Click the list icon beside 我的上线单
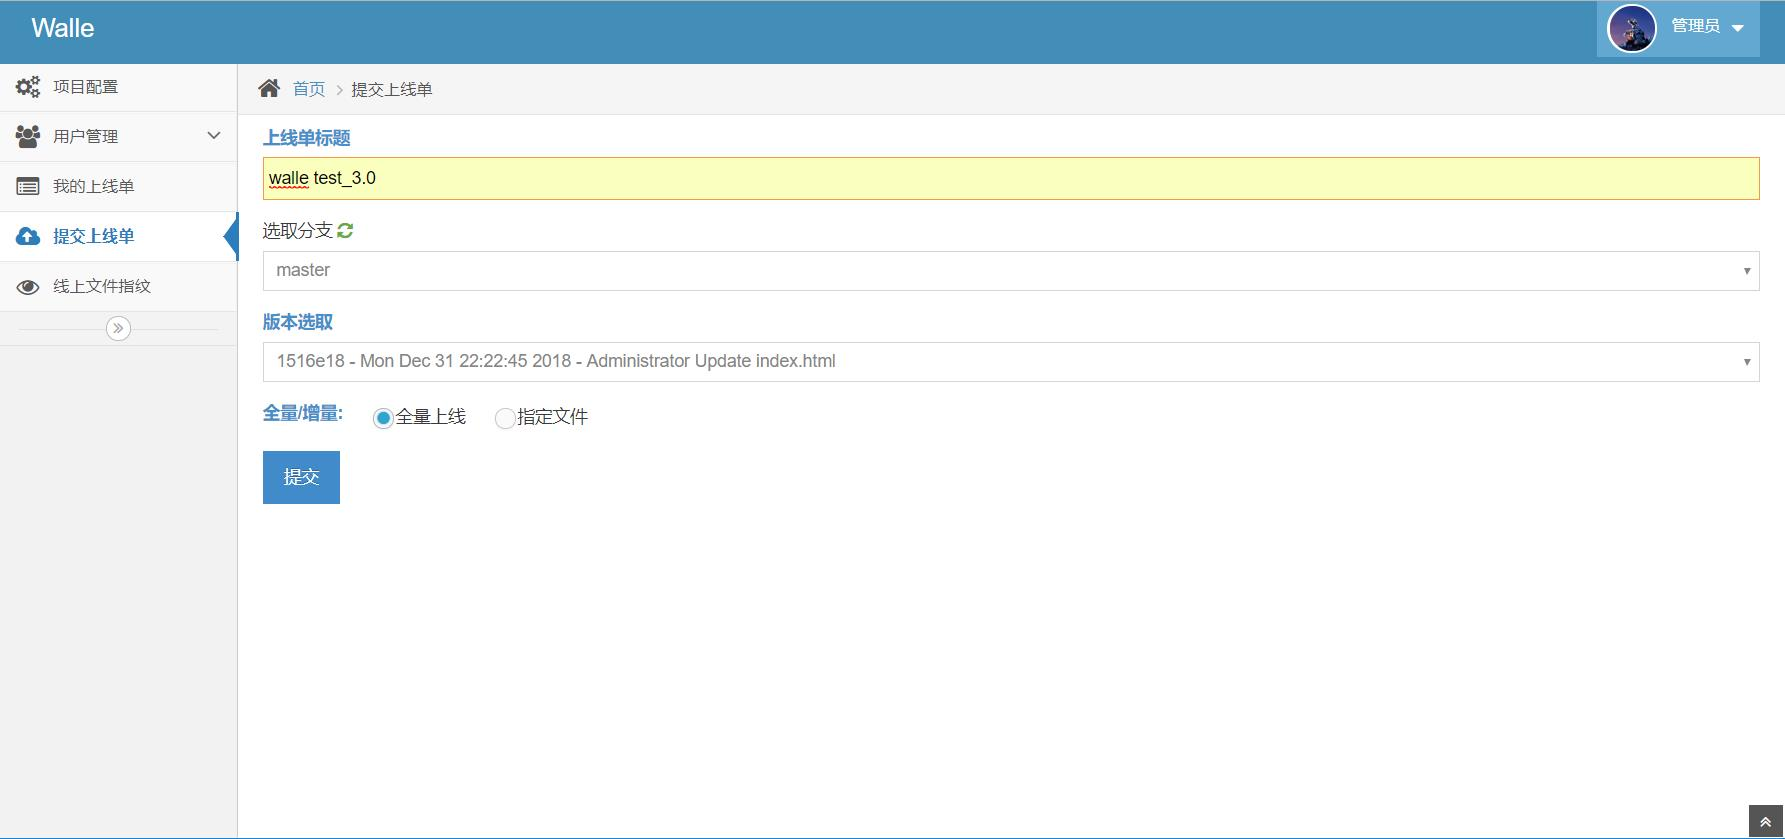Image resolution: width=1785 pixels, height=839 pixels. coord(28,186)
